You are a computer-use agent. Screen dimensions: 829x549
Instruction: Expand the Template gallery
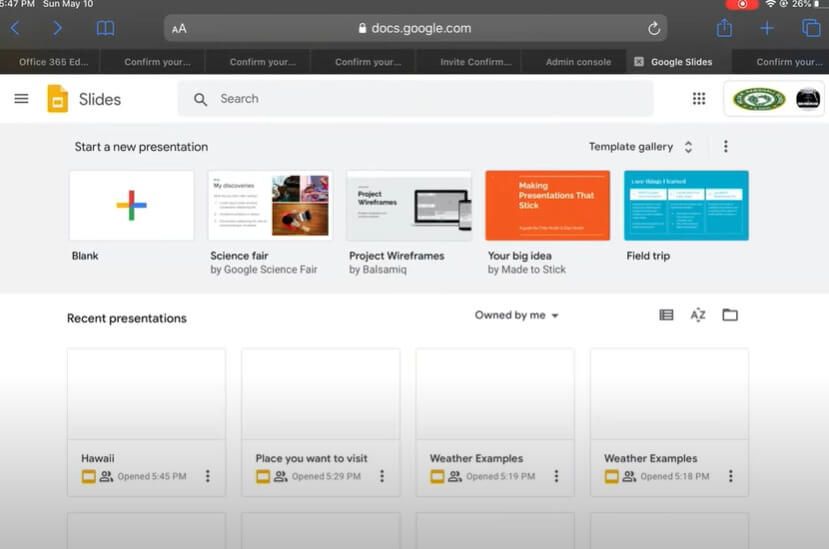tap(641, 147)
